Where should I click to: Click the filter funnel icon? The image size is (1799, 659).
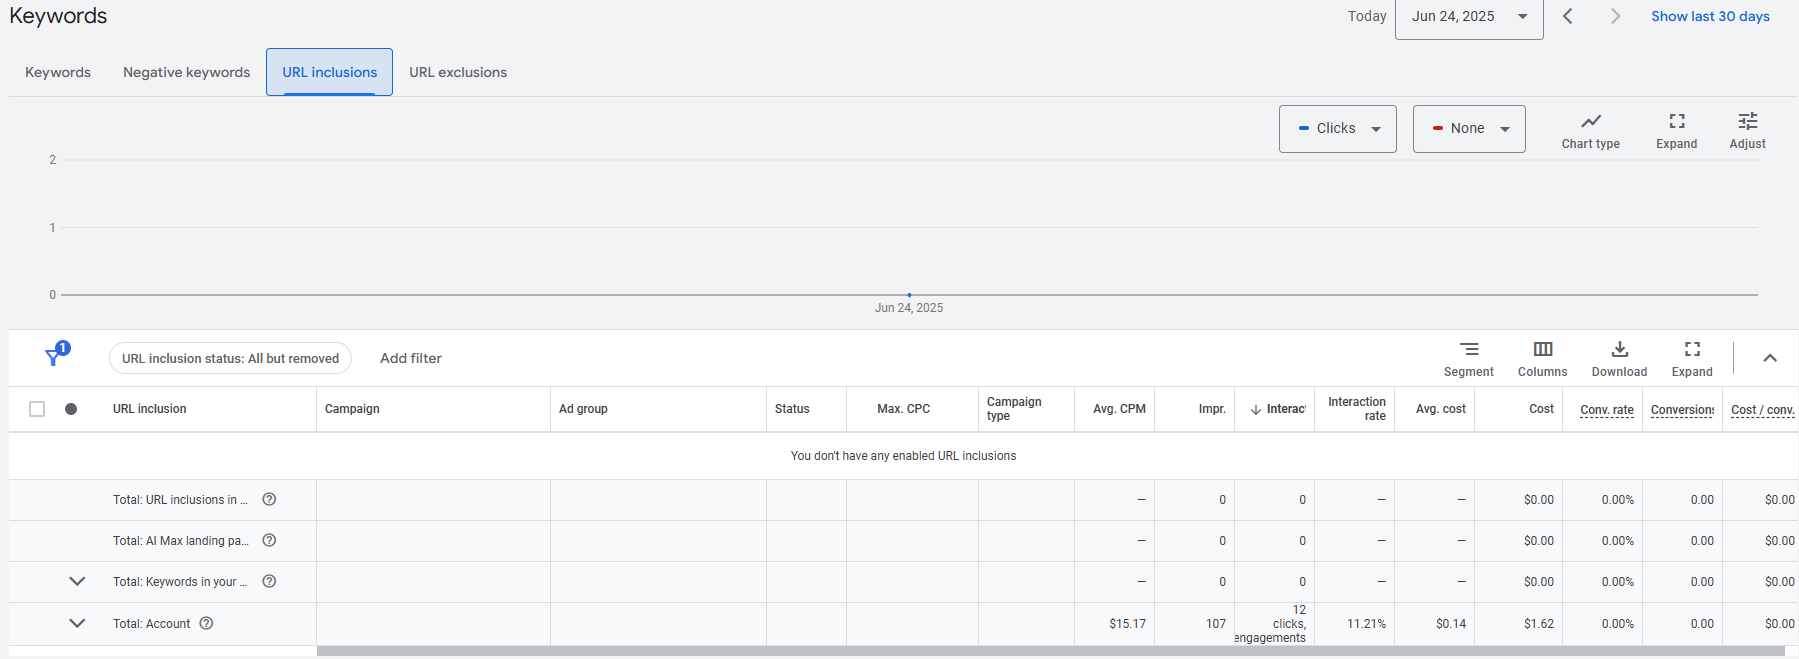coord(54,357)
